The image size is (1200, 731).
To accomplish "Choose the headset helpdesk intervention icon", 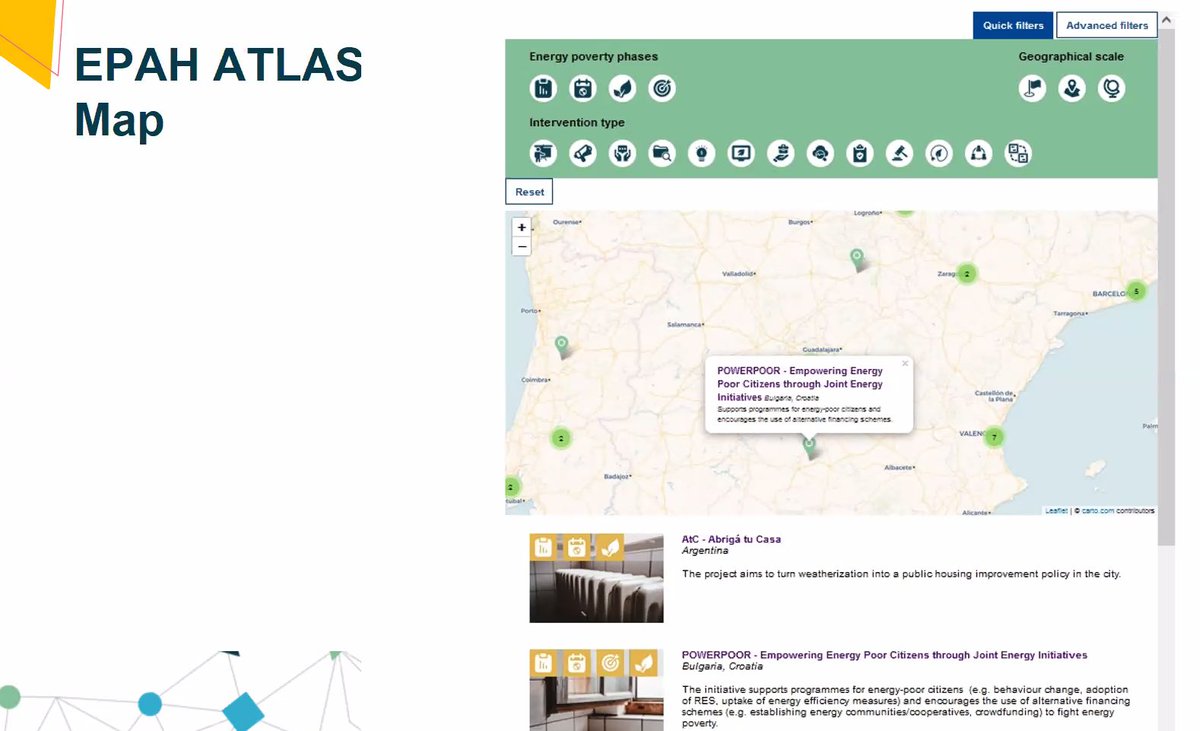I will click(x=820, y=153).
